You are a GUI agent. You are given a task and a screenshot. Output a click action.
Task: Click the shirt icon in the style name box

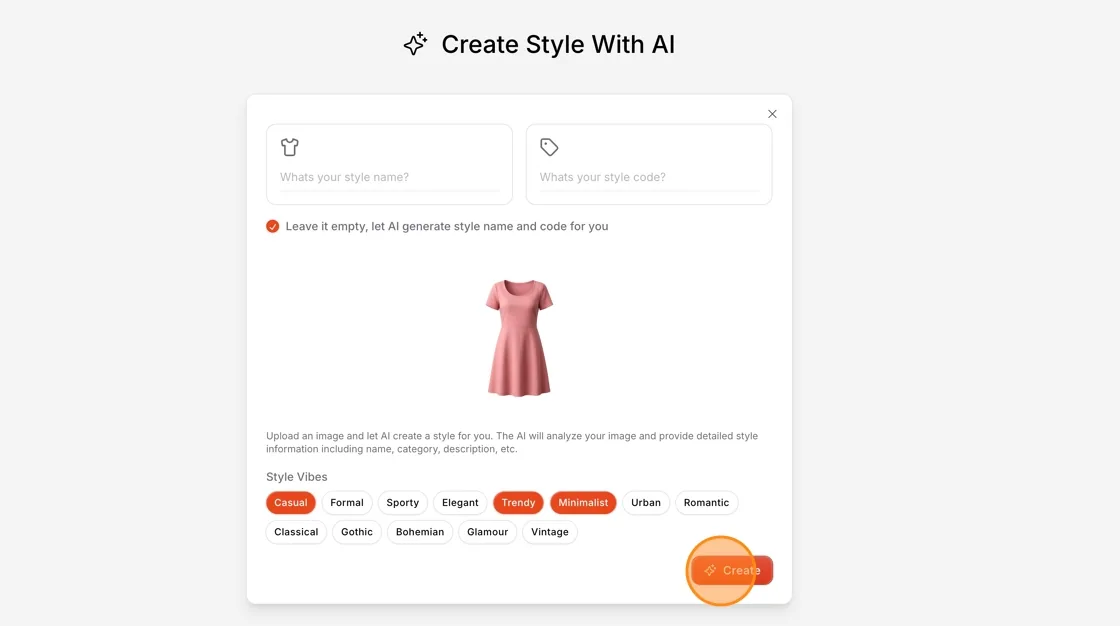point(289,147)
